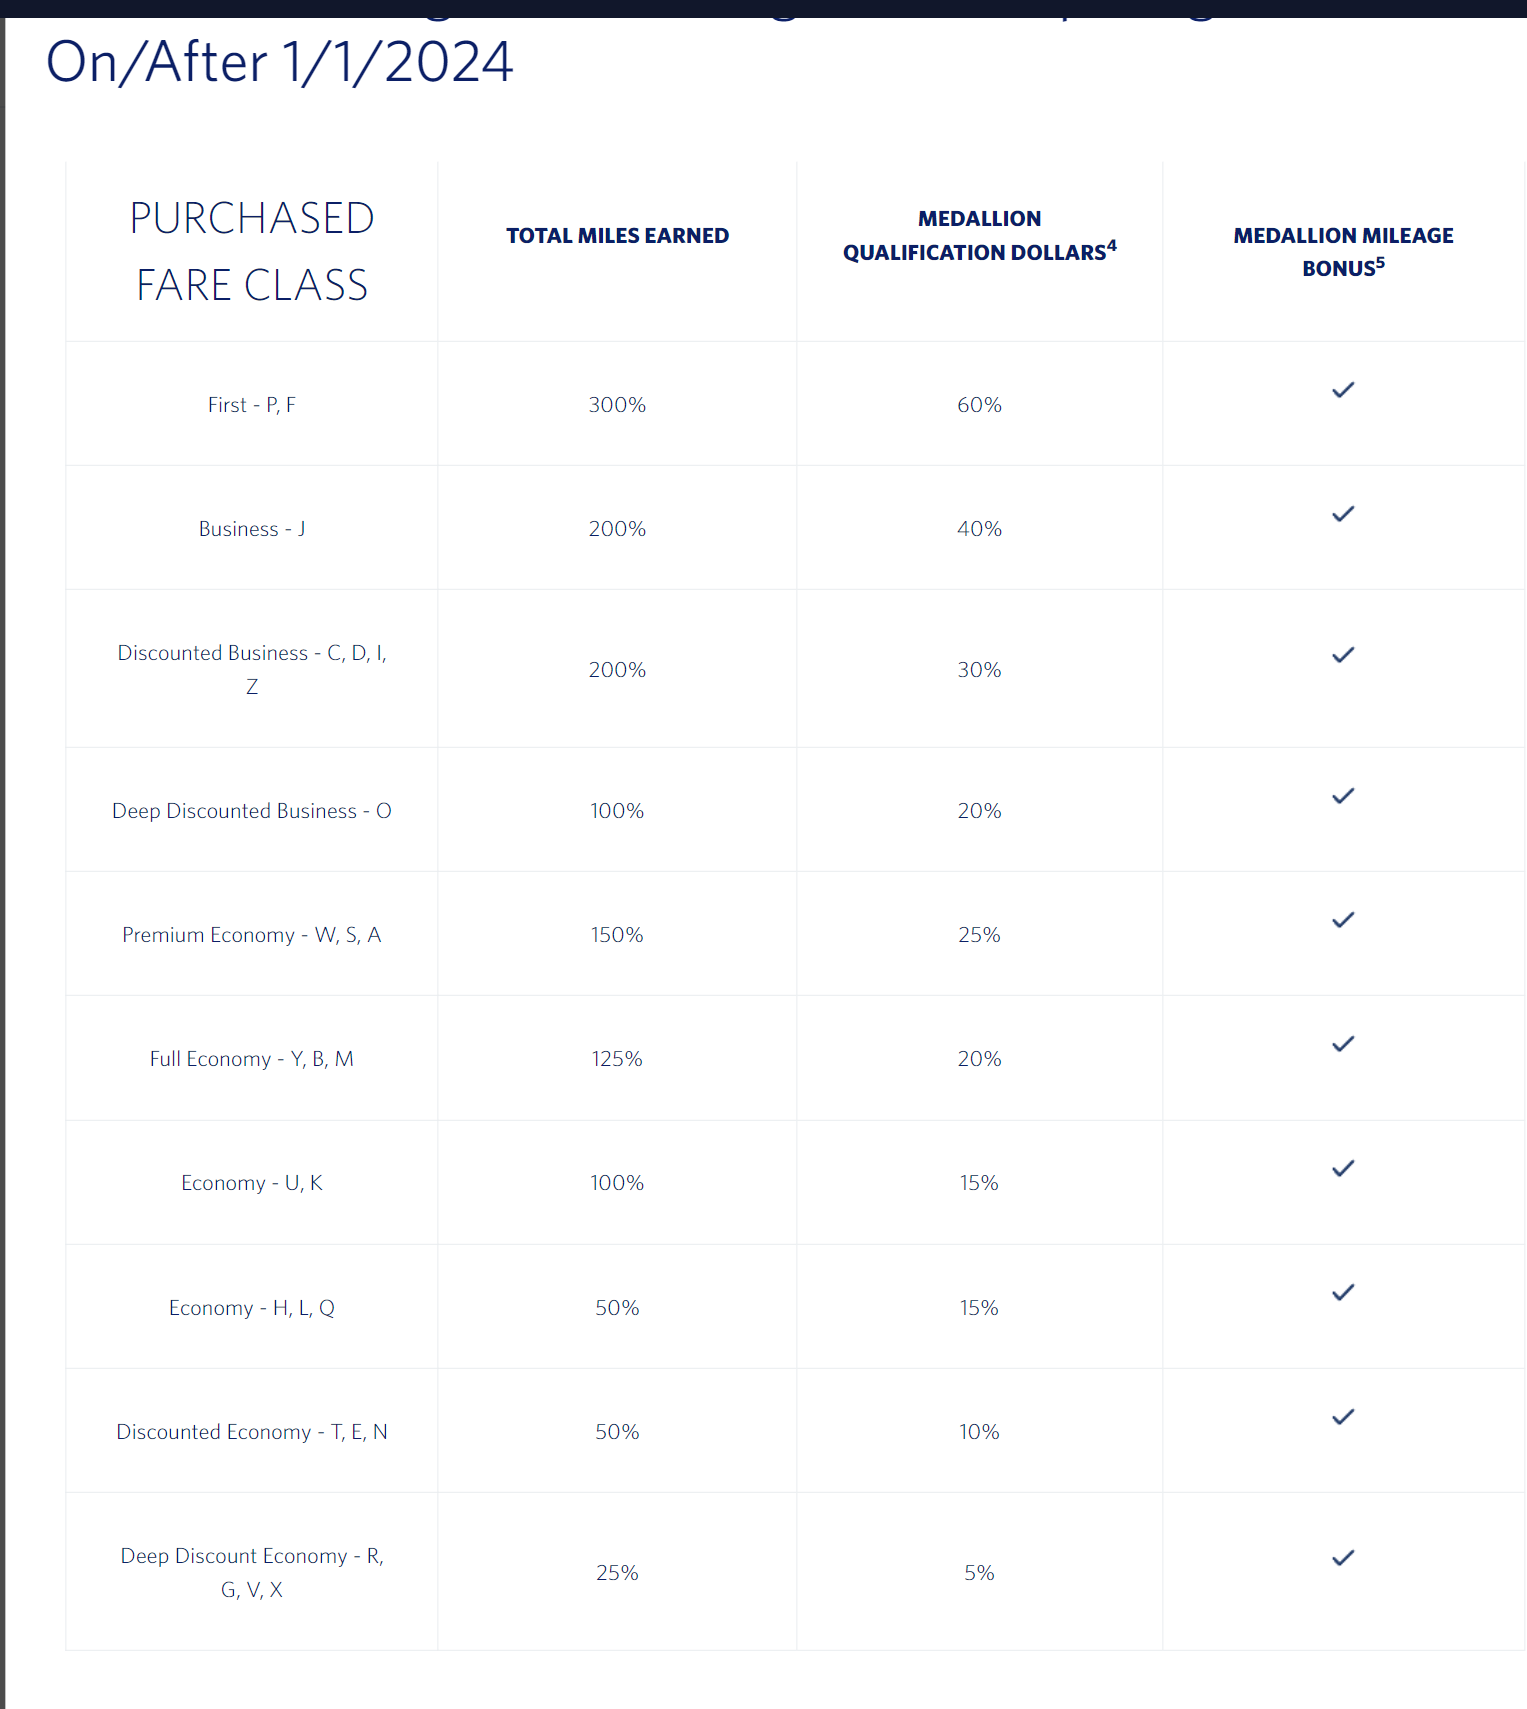Click the Discounted Economy T, E, N checkmark
This screenshot has width=1527, height=1709.
pos(1343,1417)
